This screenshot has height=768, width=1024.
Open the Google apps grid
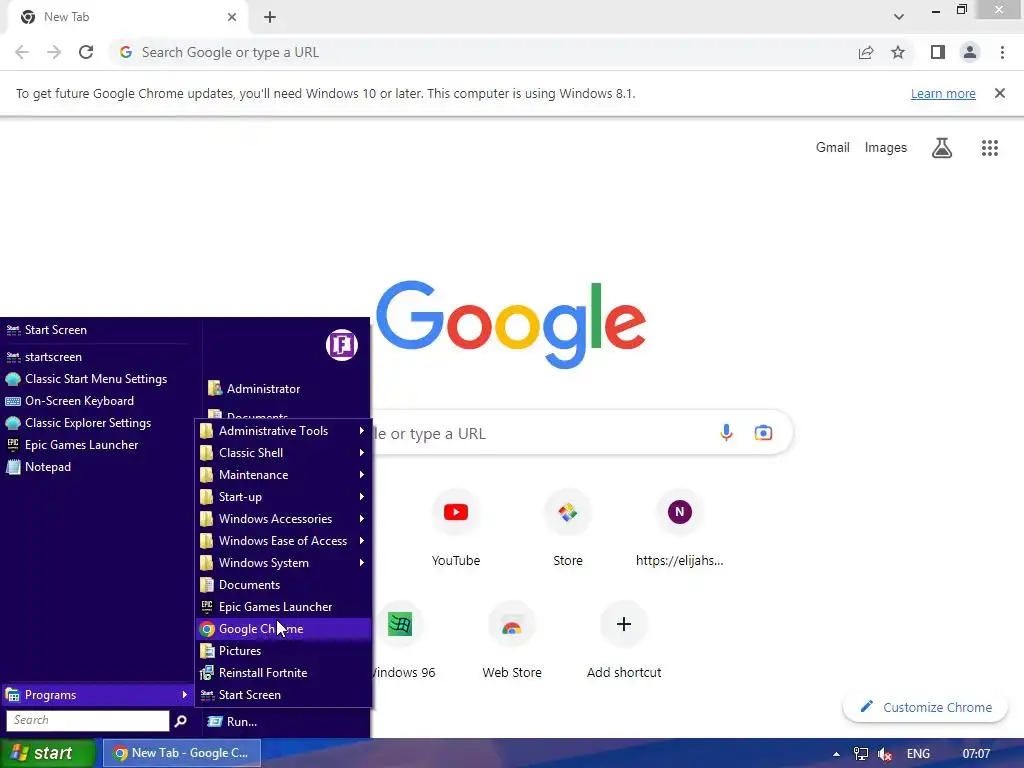click(x=990, y=148)
